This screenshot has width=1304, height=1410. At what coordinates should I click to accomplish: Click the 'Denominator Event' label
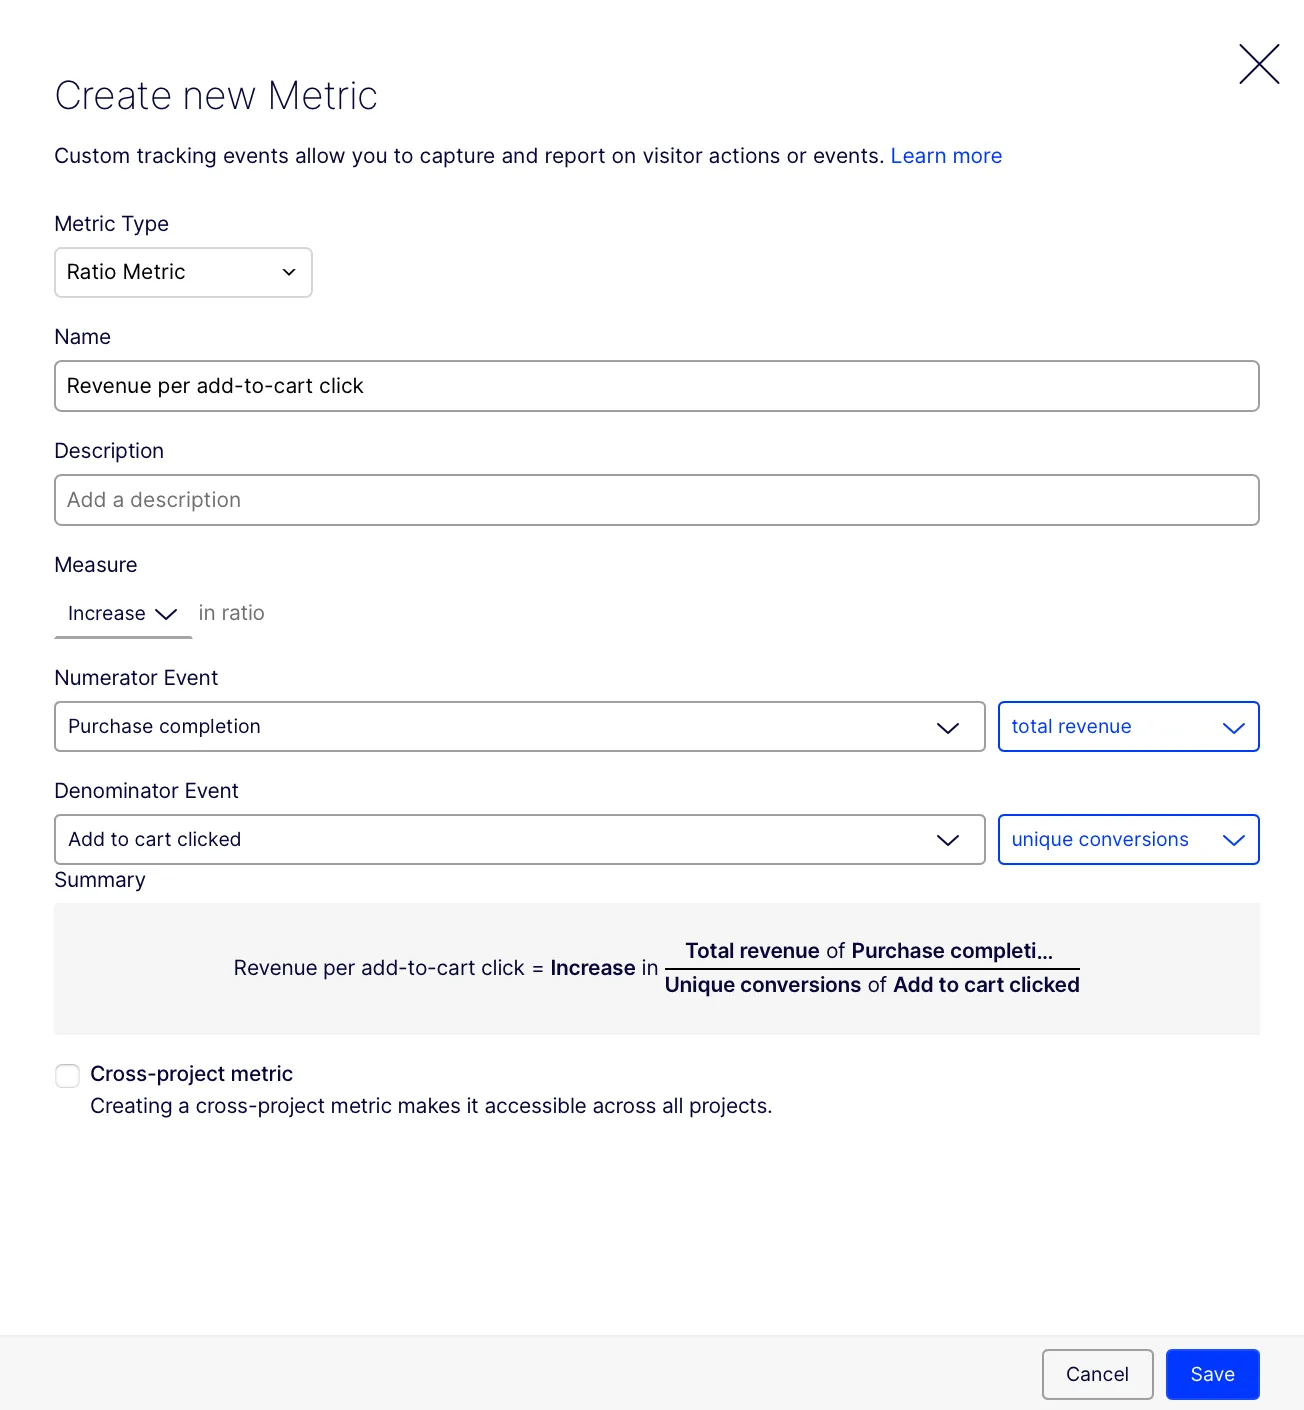tap(146, 791)
